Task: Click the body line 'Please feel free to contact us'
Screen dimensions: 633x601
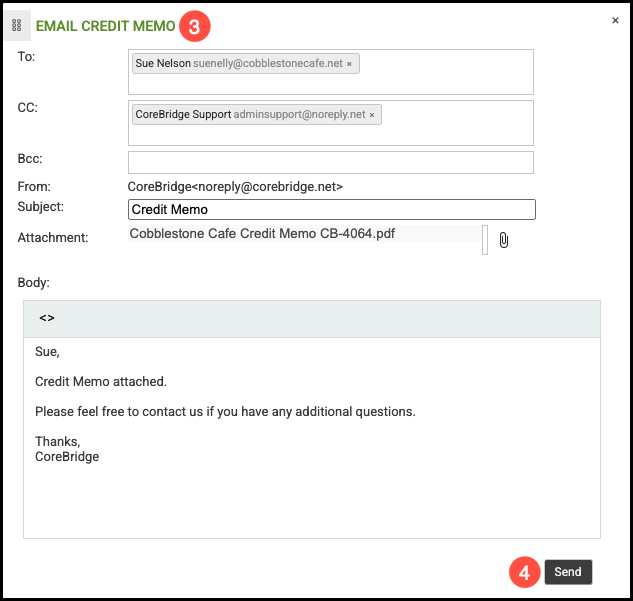Action: pyautogui.click(x=225, y=412)
